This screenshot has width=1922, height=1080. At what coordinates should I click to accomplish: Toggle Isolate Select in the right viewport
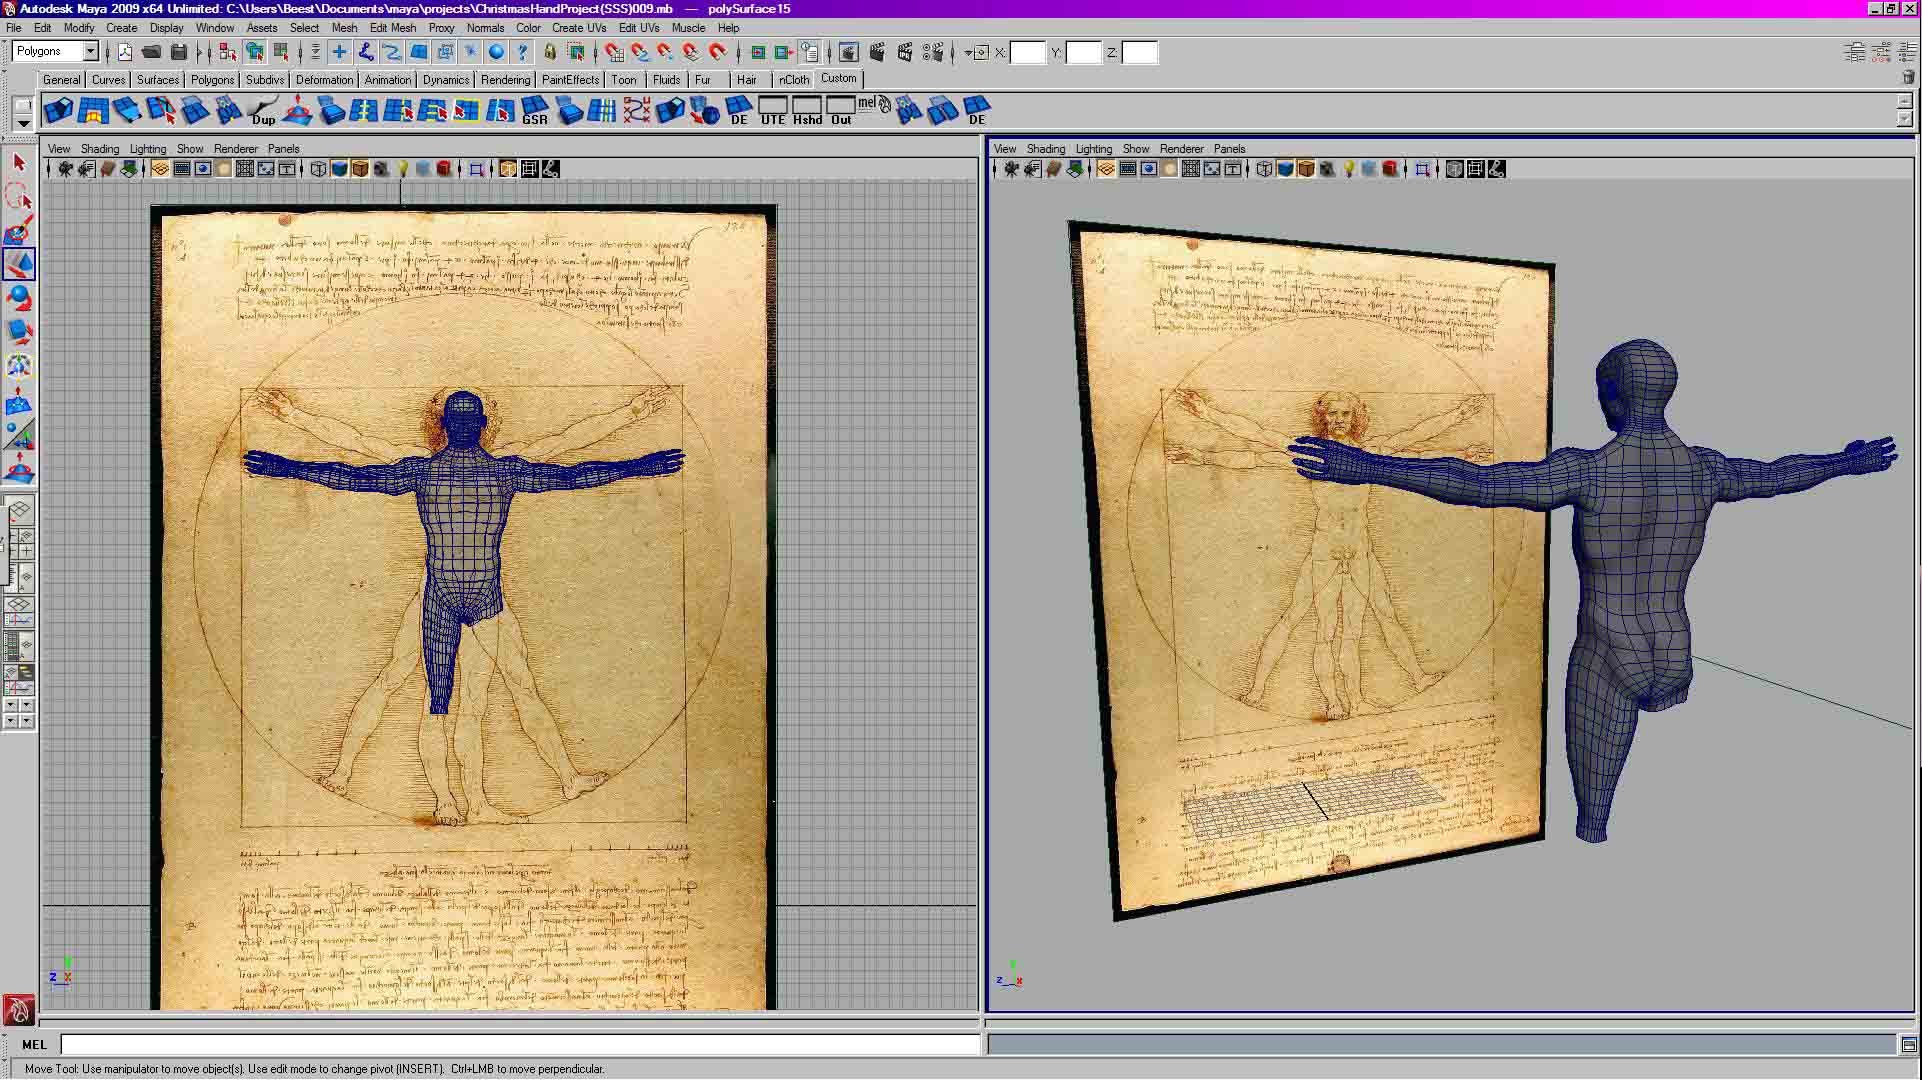(x=1423, y=169)
